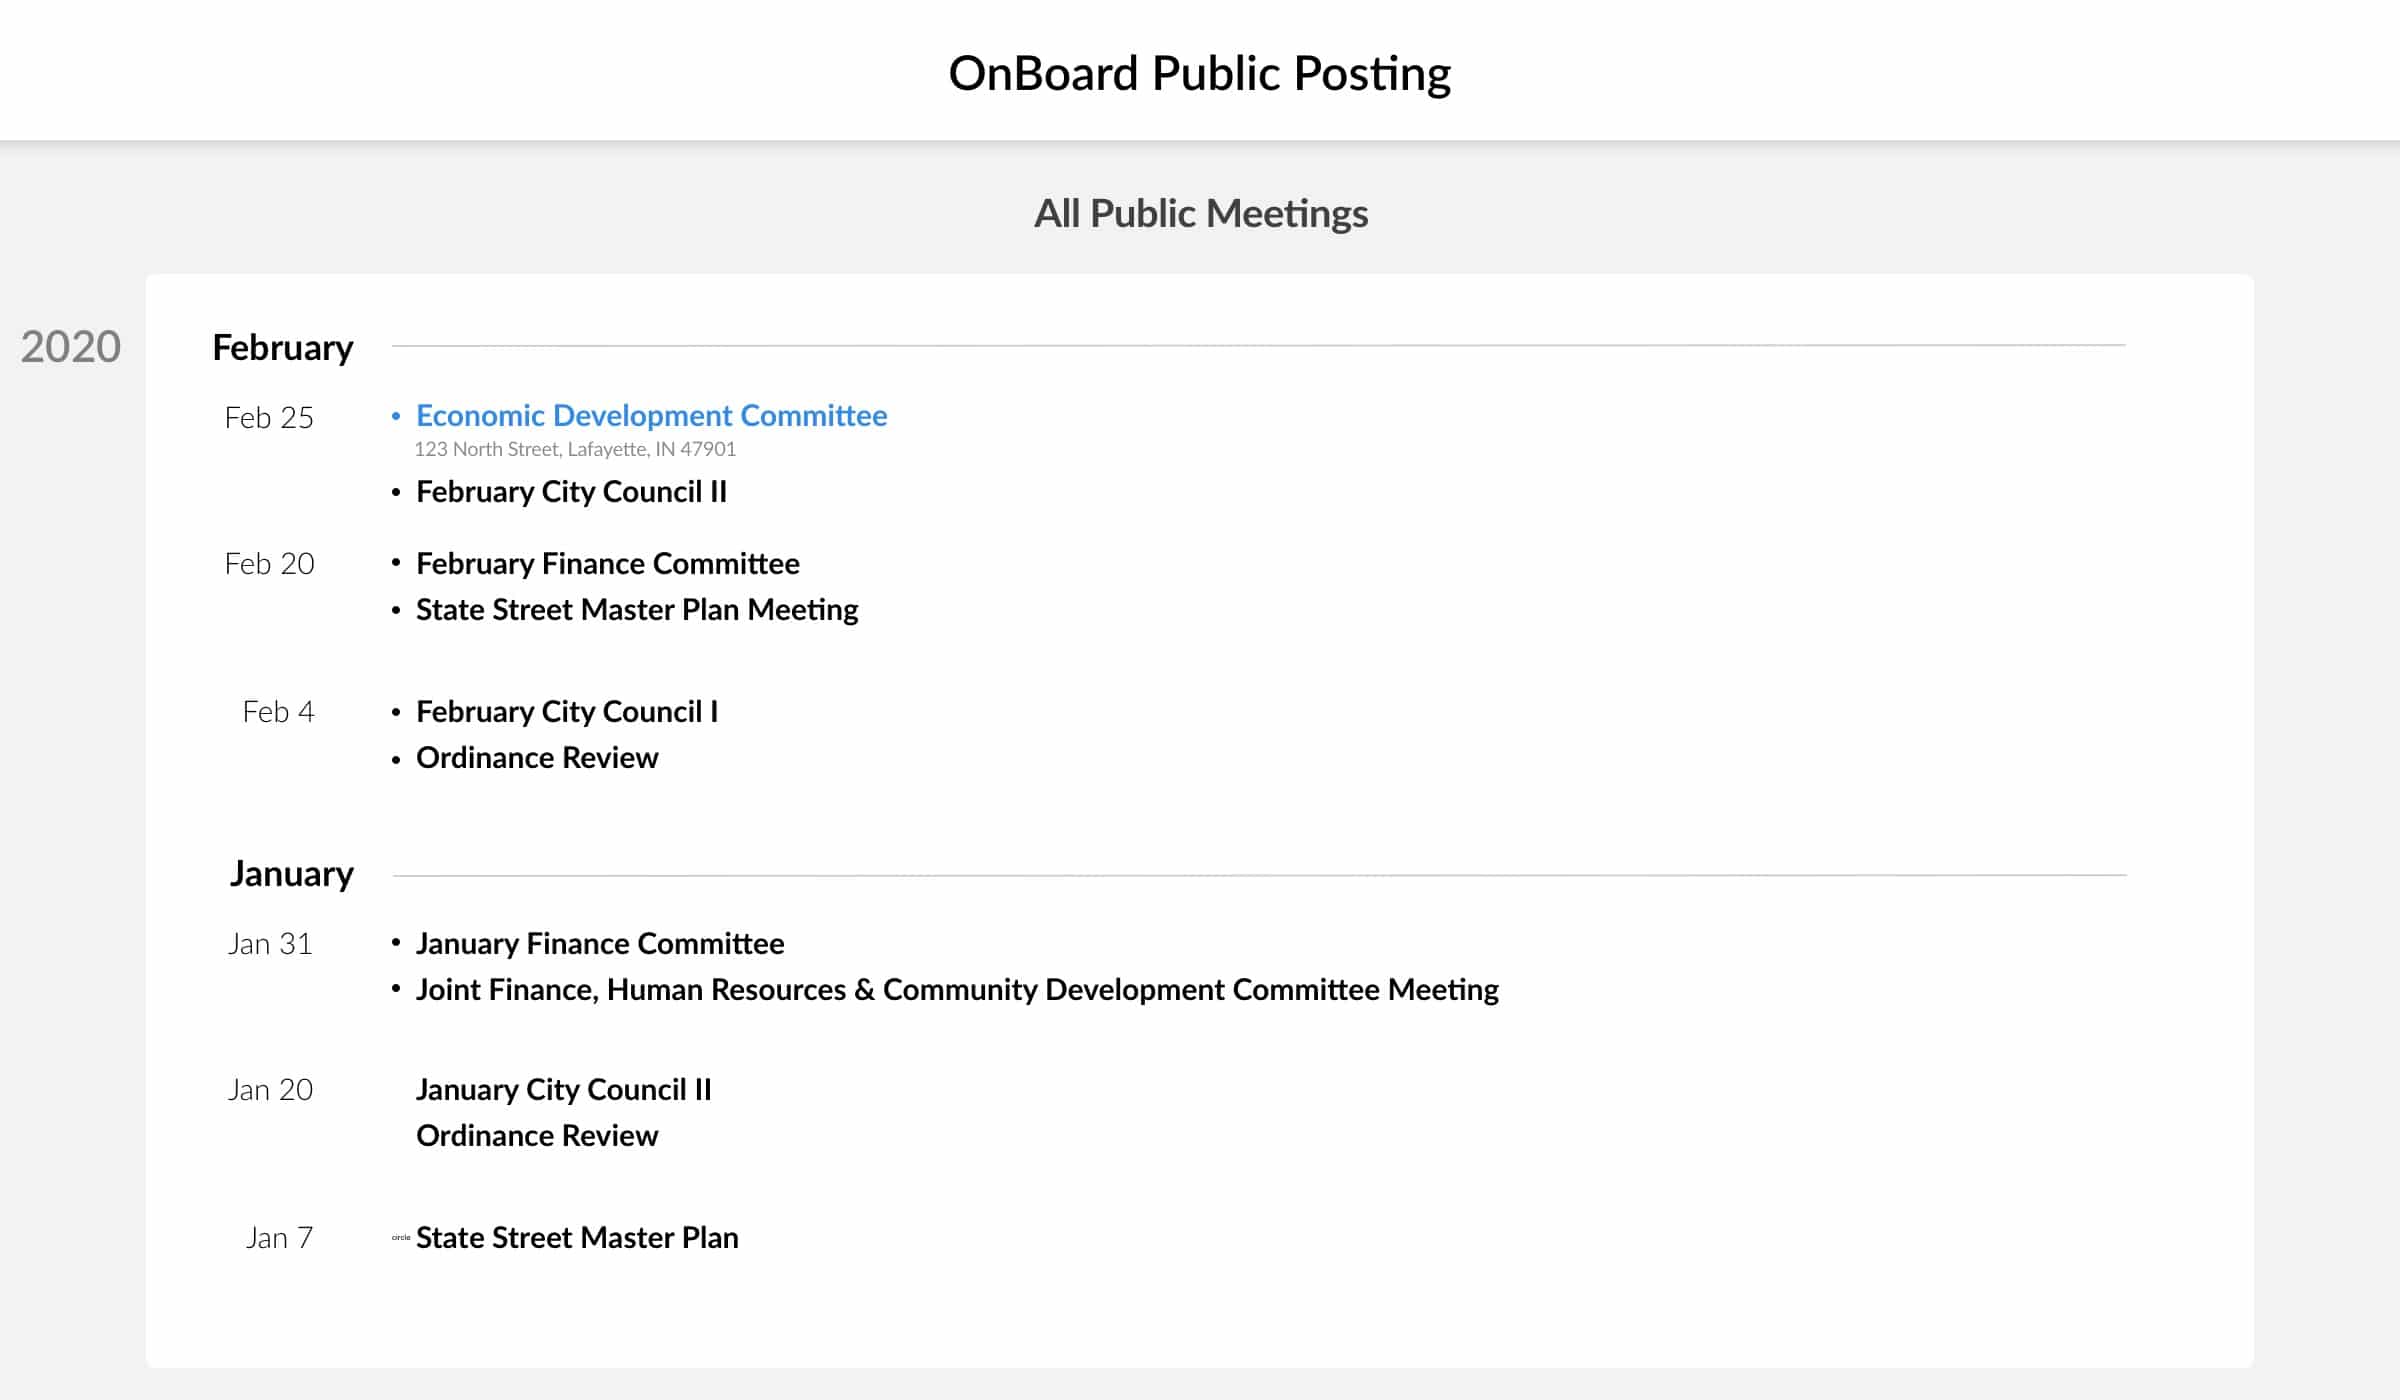Viewport: 2400px width, 1400px height.
Task: Open the Economic Development Committee meeting link
Action: [651, 416]
